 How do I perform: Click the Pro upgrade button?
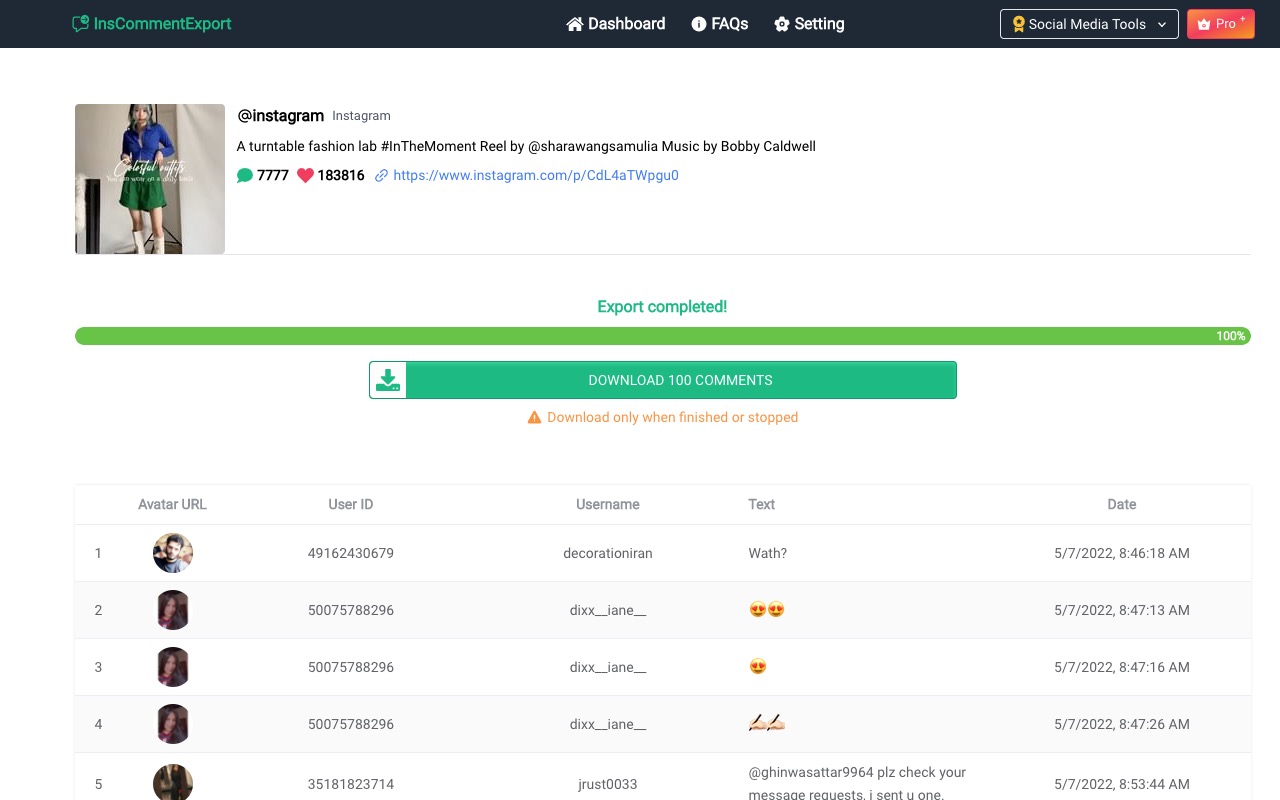click(x=1221, y=24)
